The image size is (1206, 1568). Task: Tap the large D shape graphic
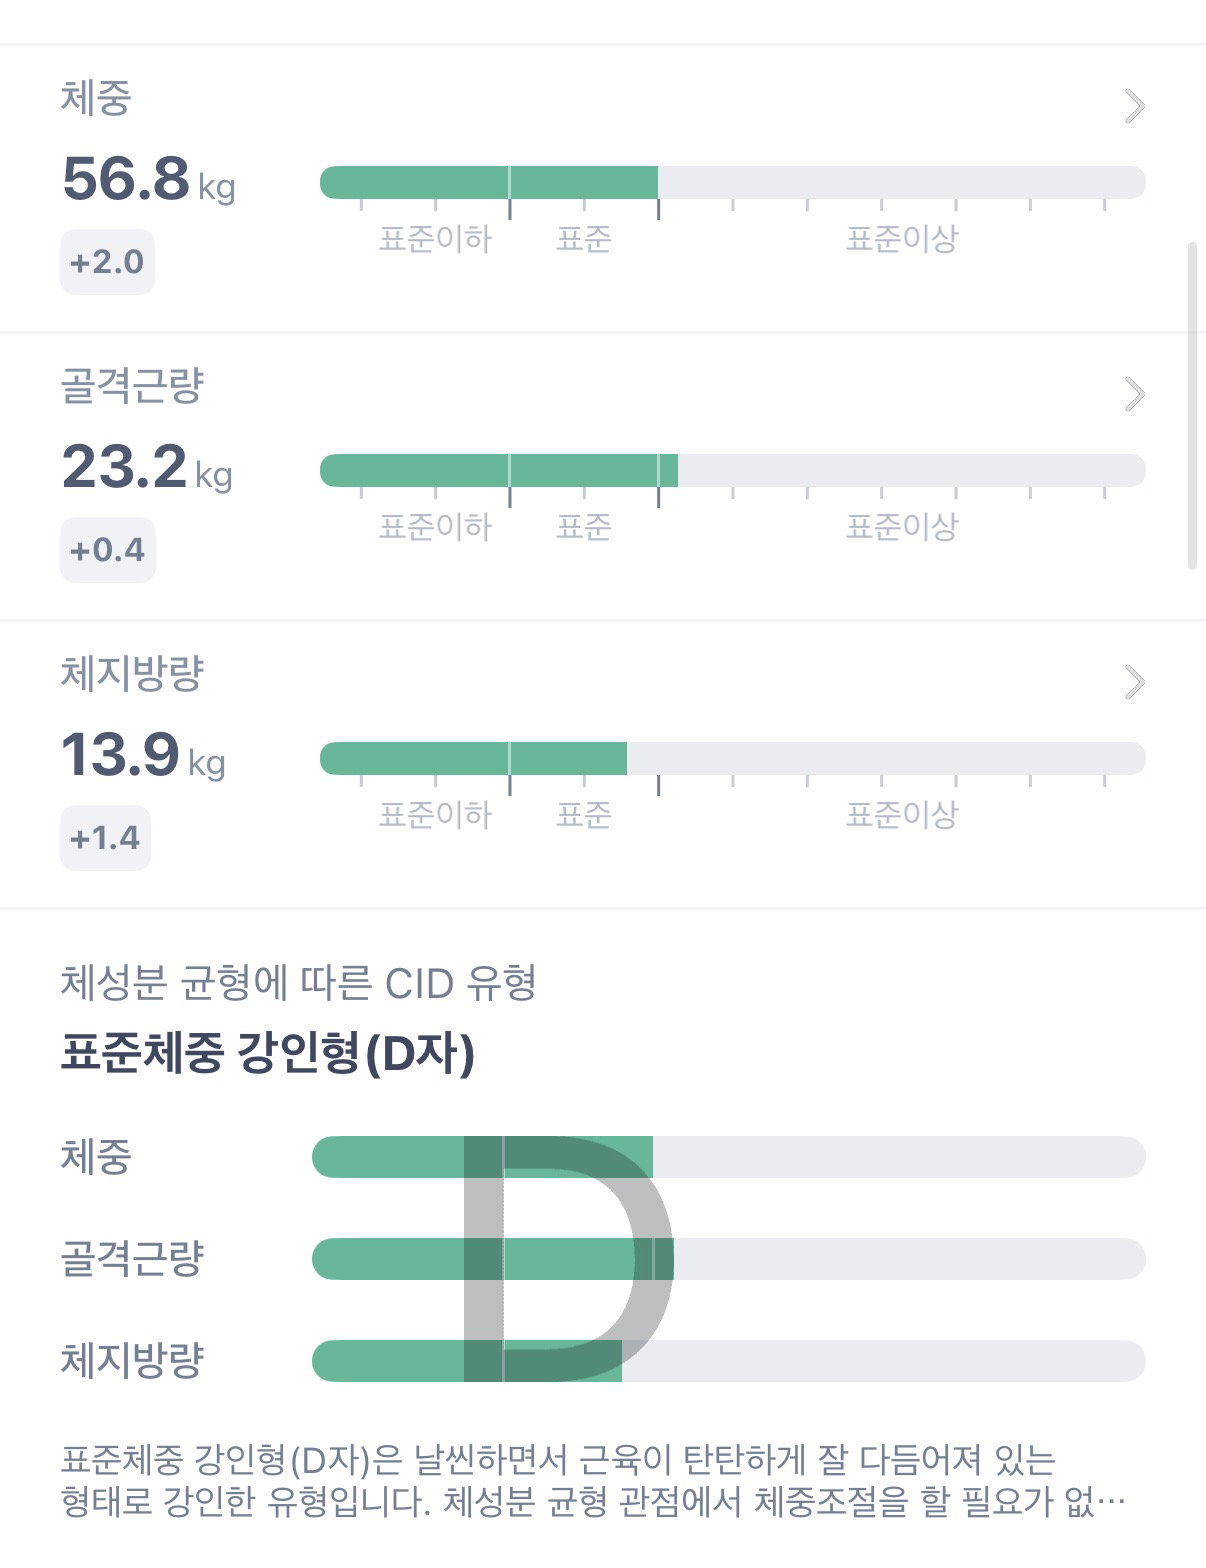tap(568, 1259)
